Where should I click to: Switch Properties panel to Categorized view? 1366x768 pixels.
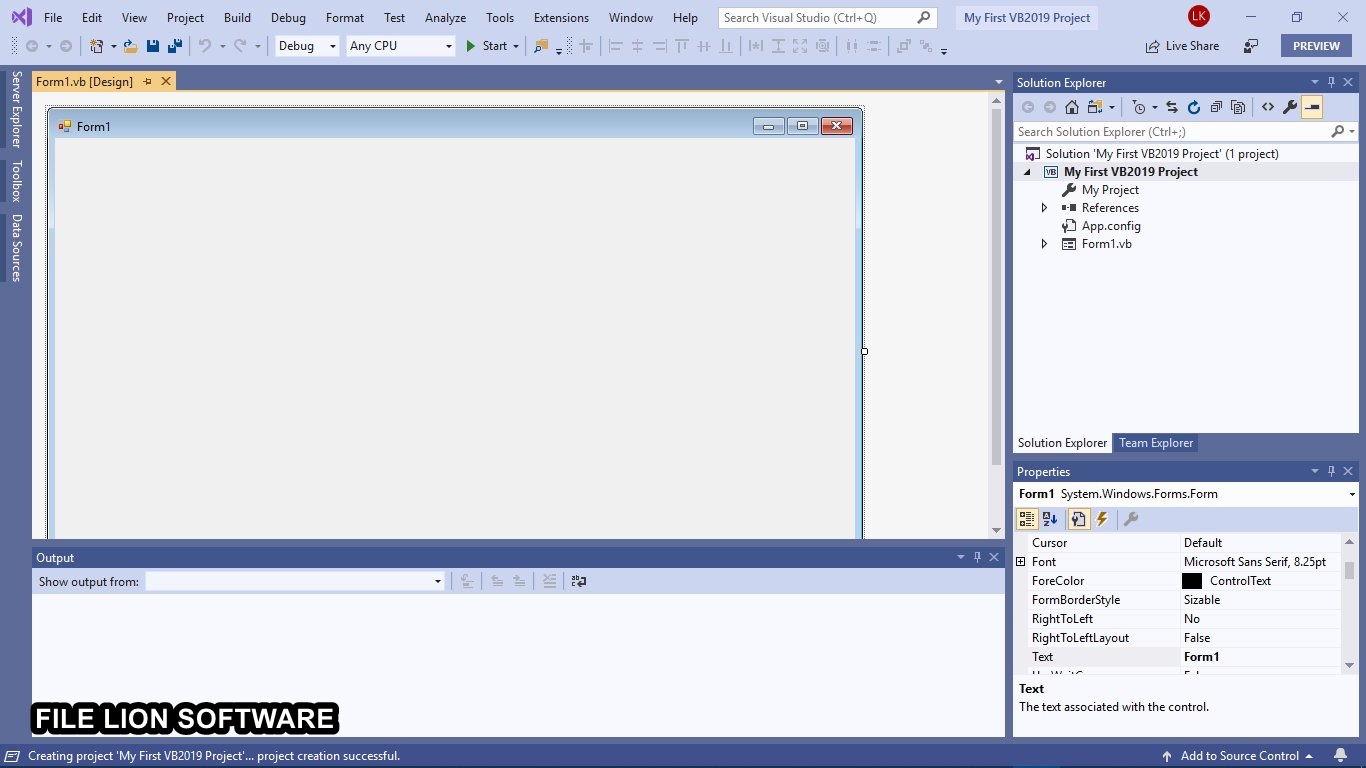pyautogui.click(x=1029, y=519)
